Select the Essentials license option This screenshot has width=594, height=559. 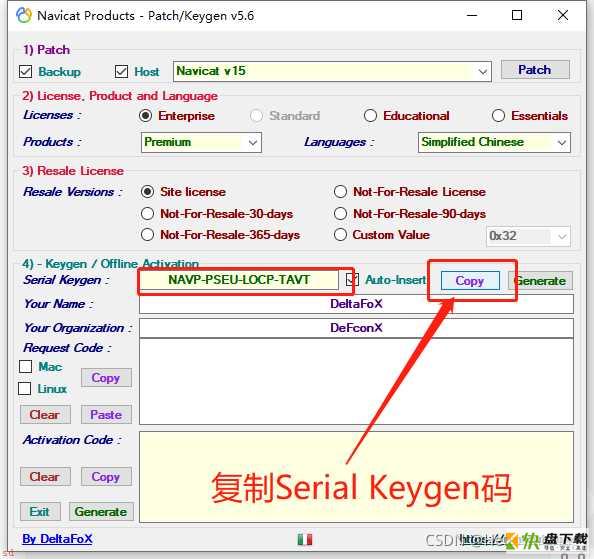point(498,116)
